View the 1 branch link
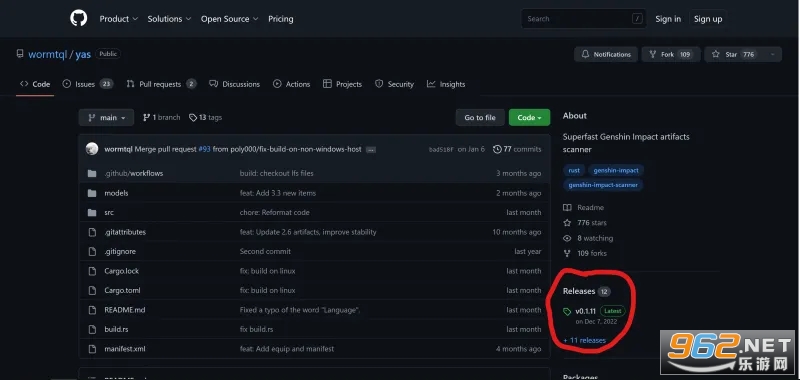Image resolution: width=800 pixels, height=380 pixels. coord(161,117)
